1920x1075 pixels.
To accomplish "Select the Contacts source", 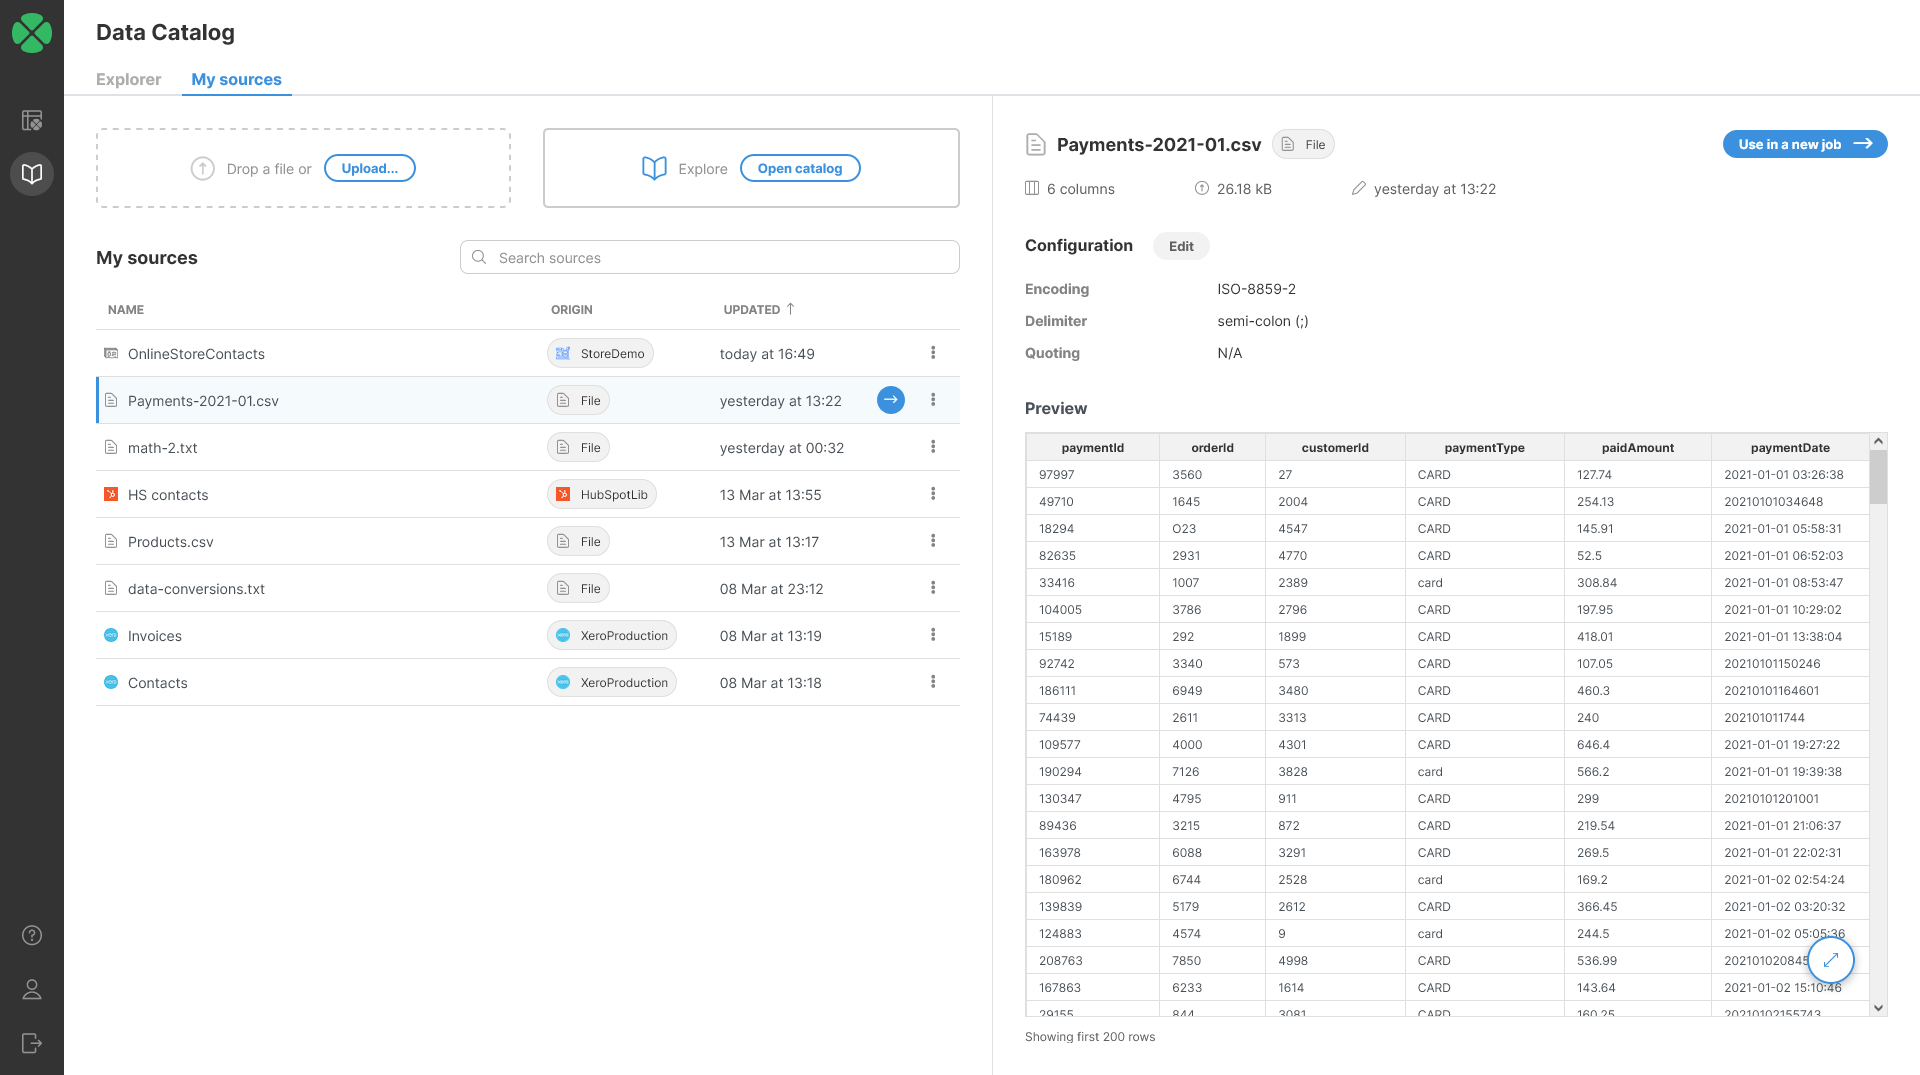I will click(528, 682).
